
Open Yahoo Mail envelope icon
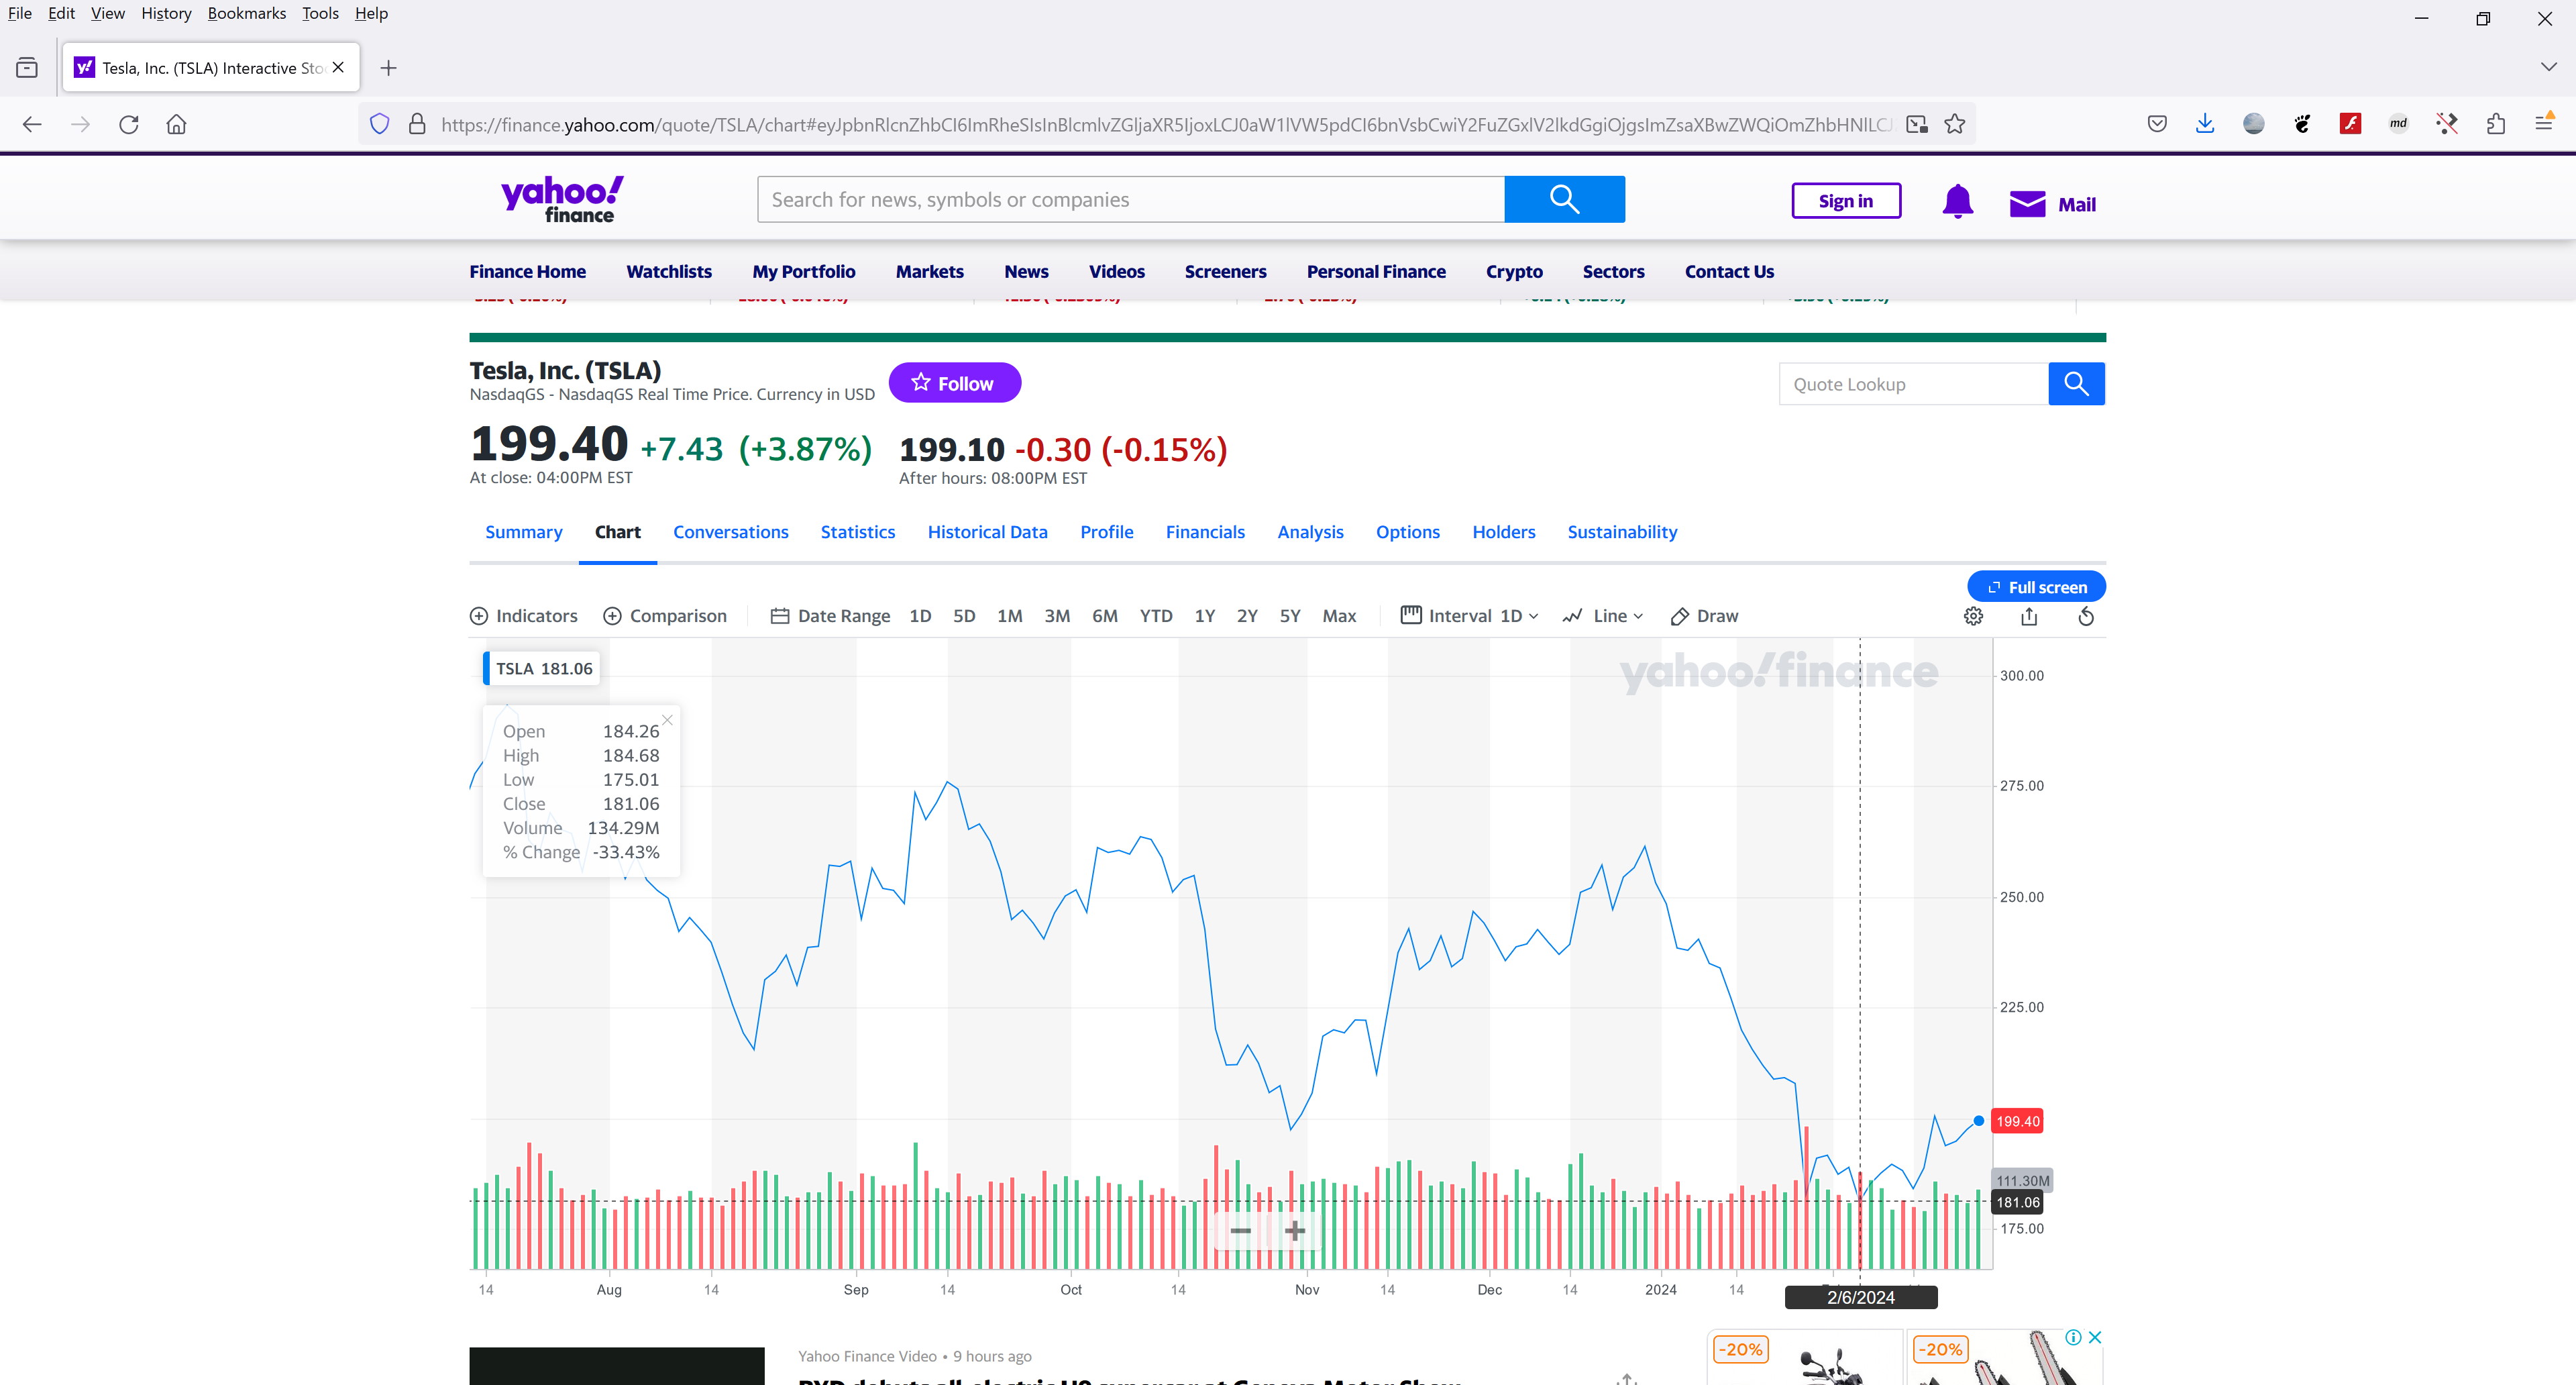pos(2027,204)
